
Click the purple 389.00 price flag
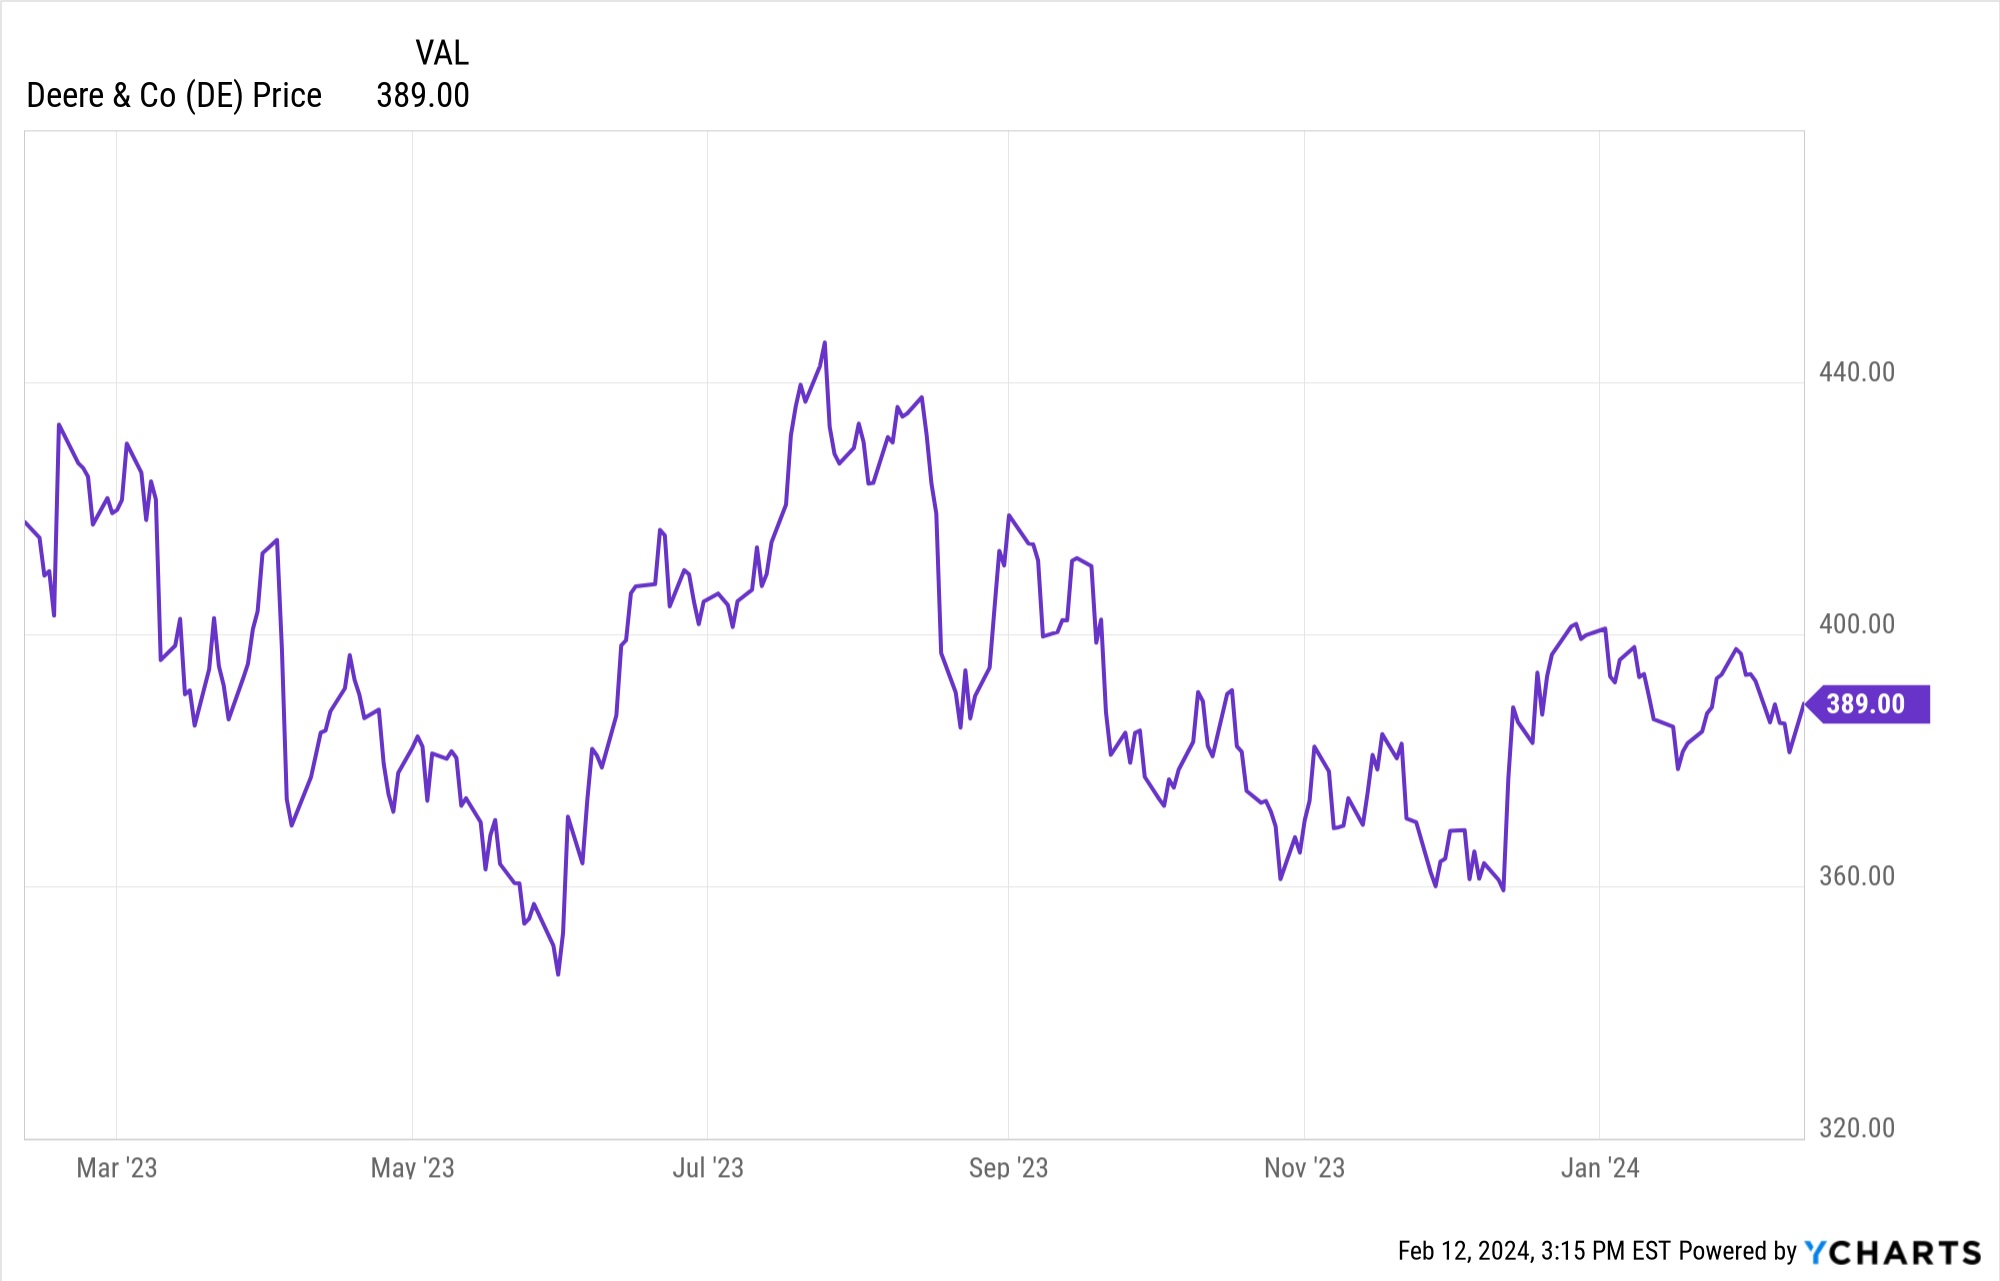[x=1868, y=704]
